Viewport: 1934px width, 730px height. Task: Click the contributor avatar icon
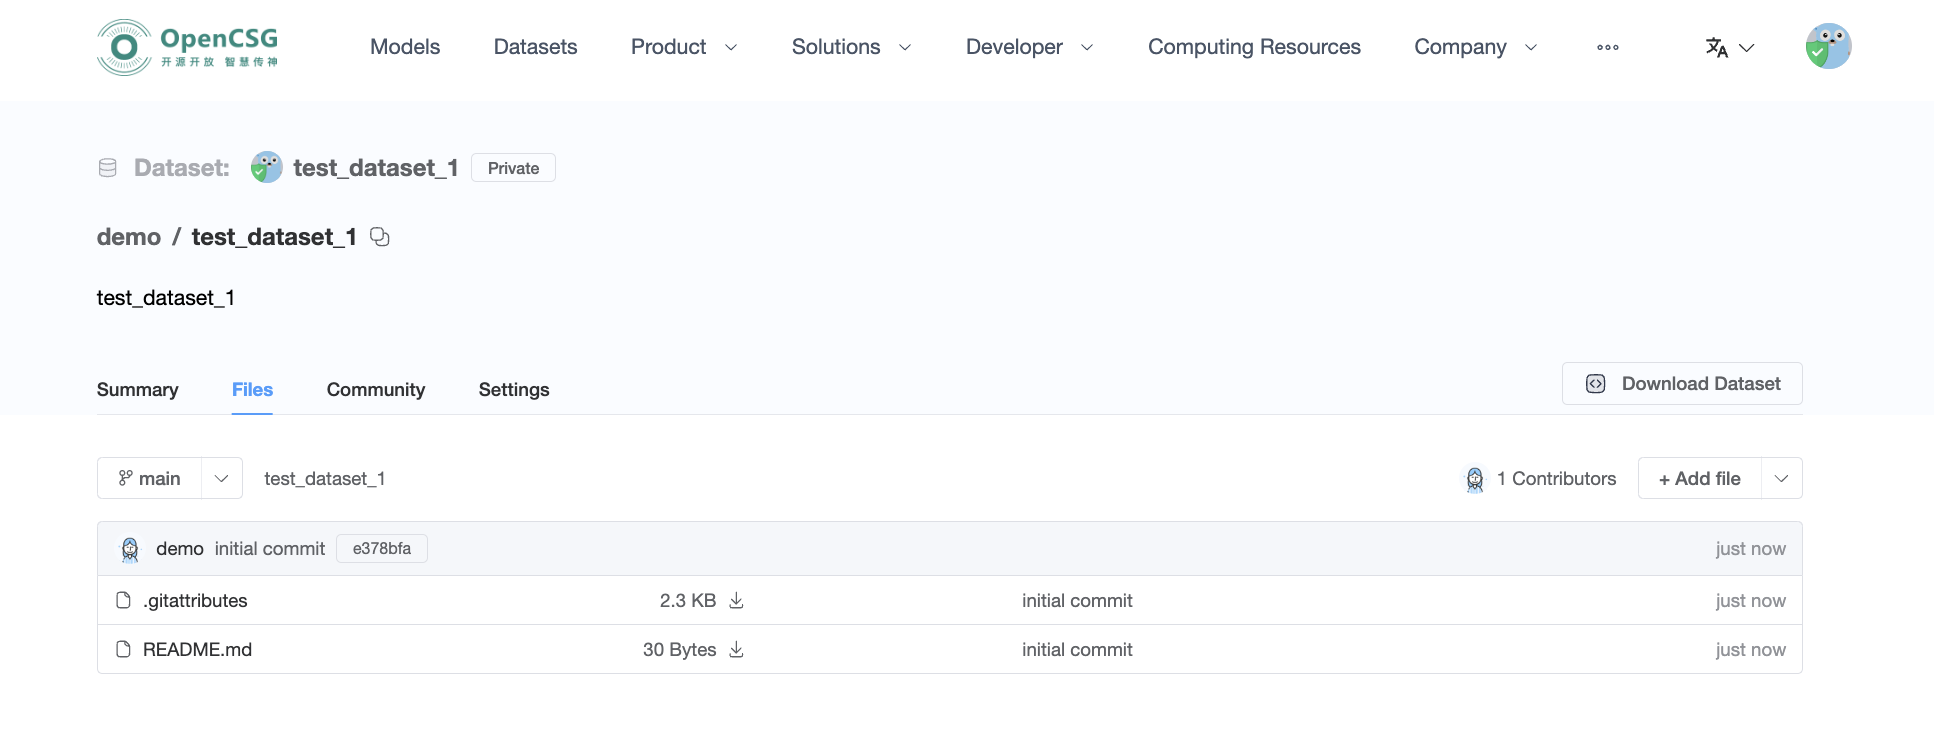(1474, 479)
